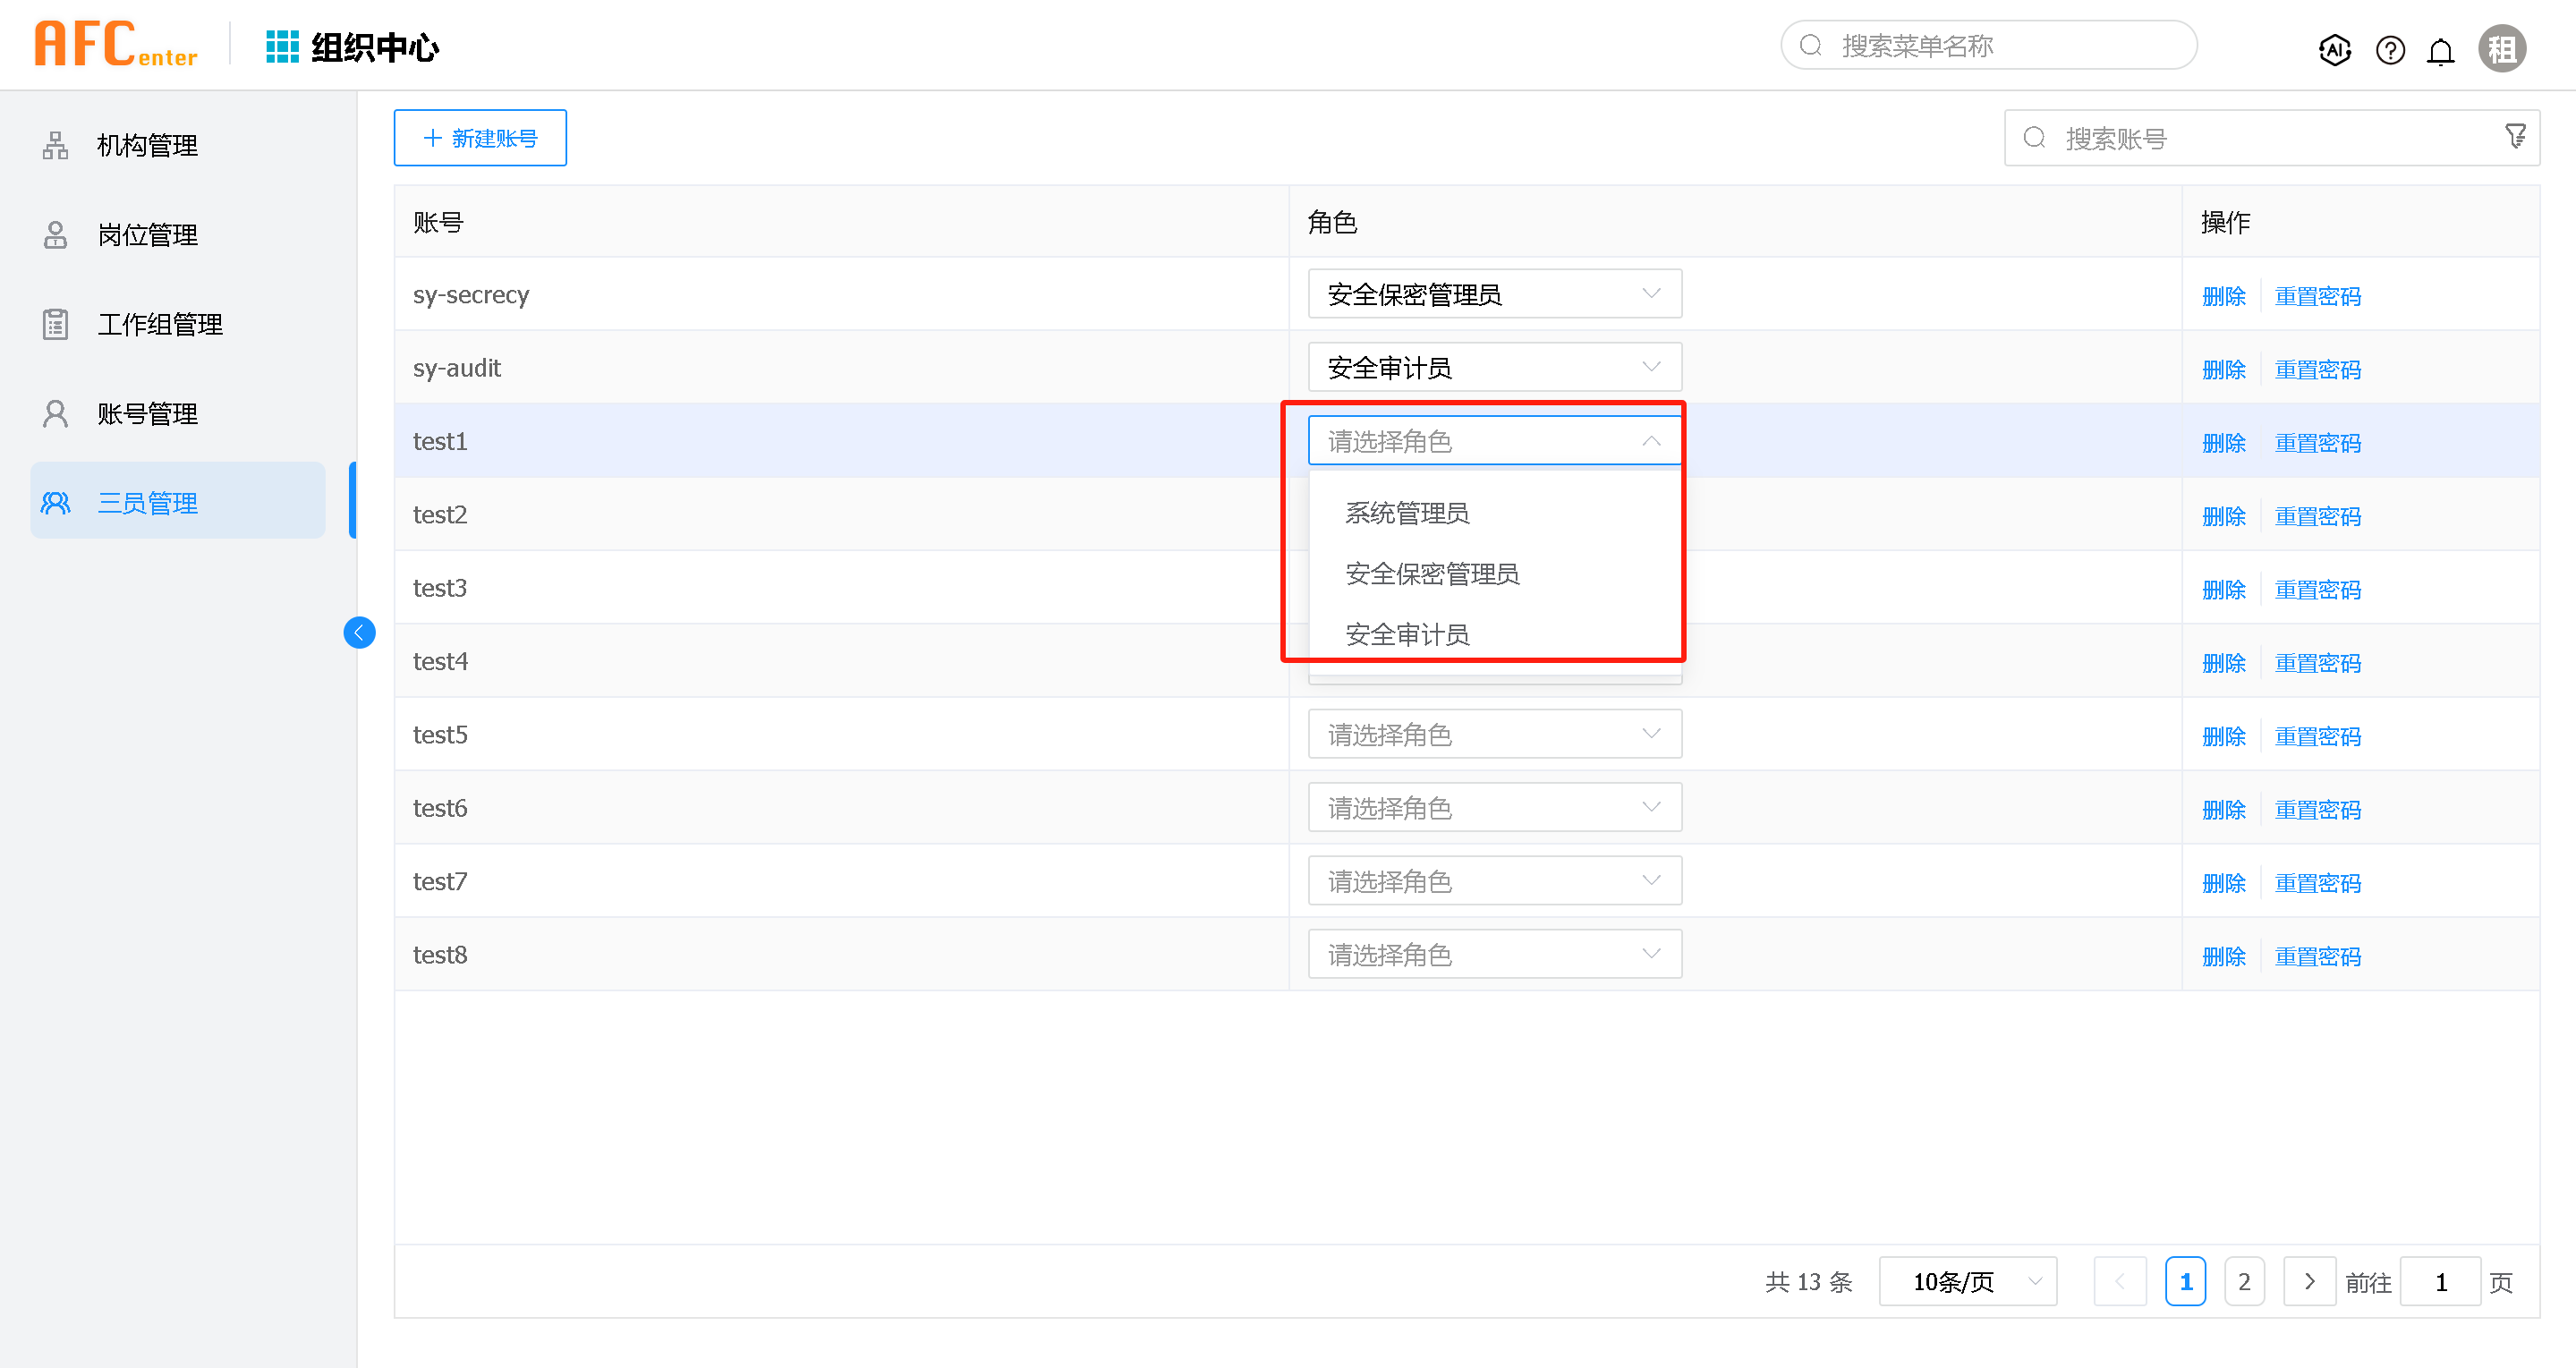Click the filter funnel icon in account search
This screenshot has width=2576, height=1368.
[2515, 136]
